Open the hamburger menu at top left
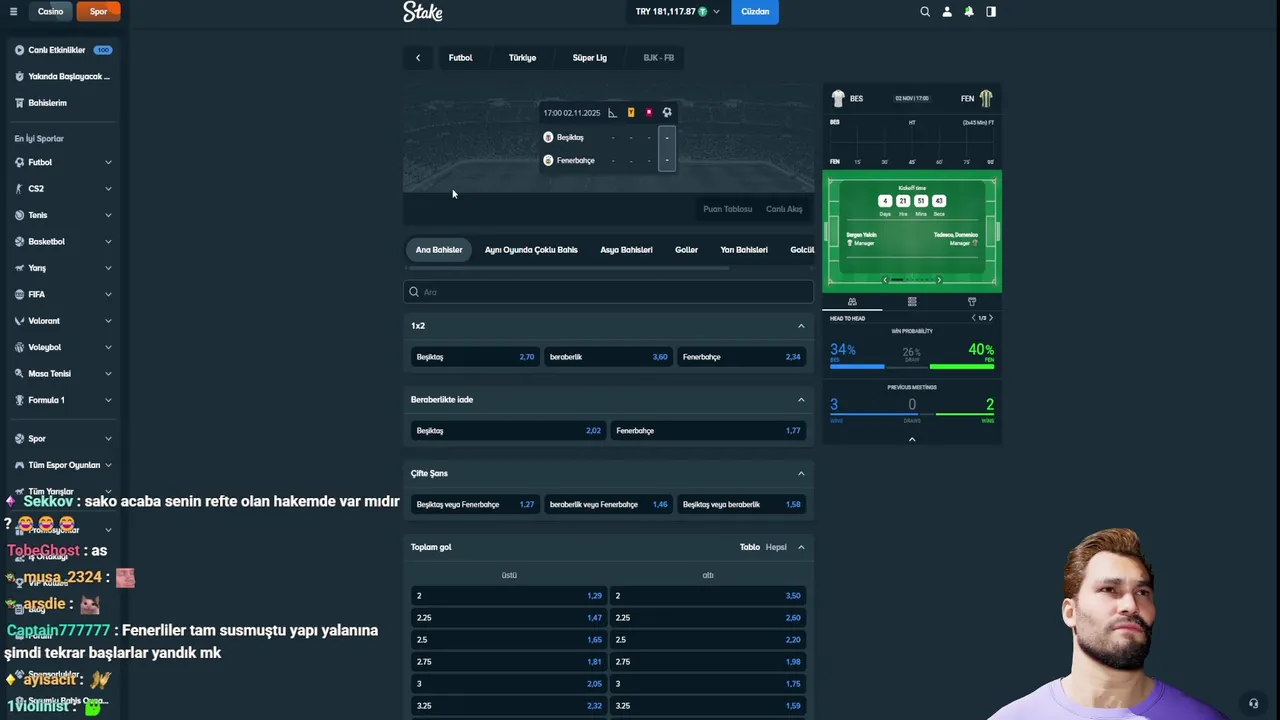Screen dimensions: 1280x720 click(13, 12)
